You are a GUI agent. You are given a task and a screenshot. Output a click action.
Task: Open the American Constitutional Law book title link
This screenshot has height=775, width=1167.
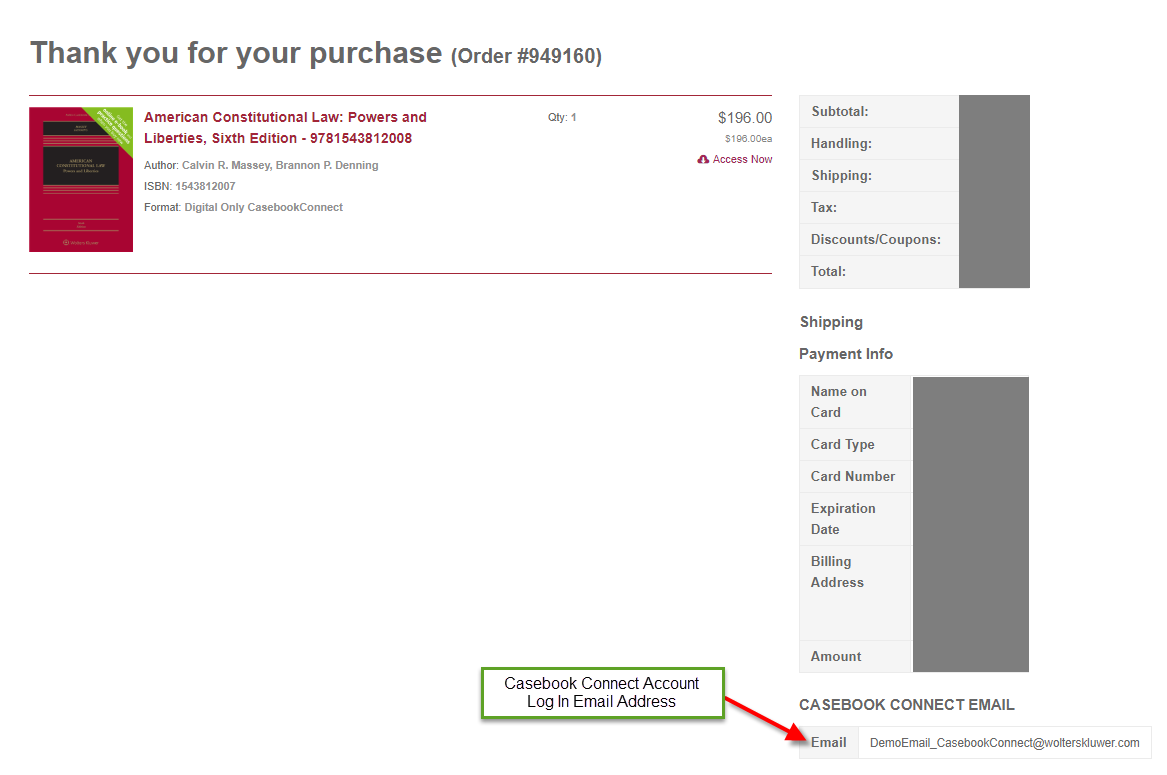(x=285, y=127)
